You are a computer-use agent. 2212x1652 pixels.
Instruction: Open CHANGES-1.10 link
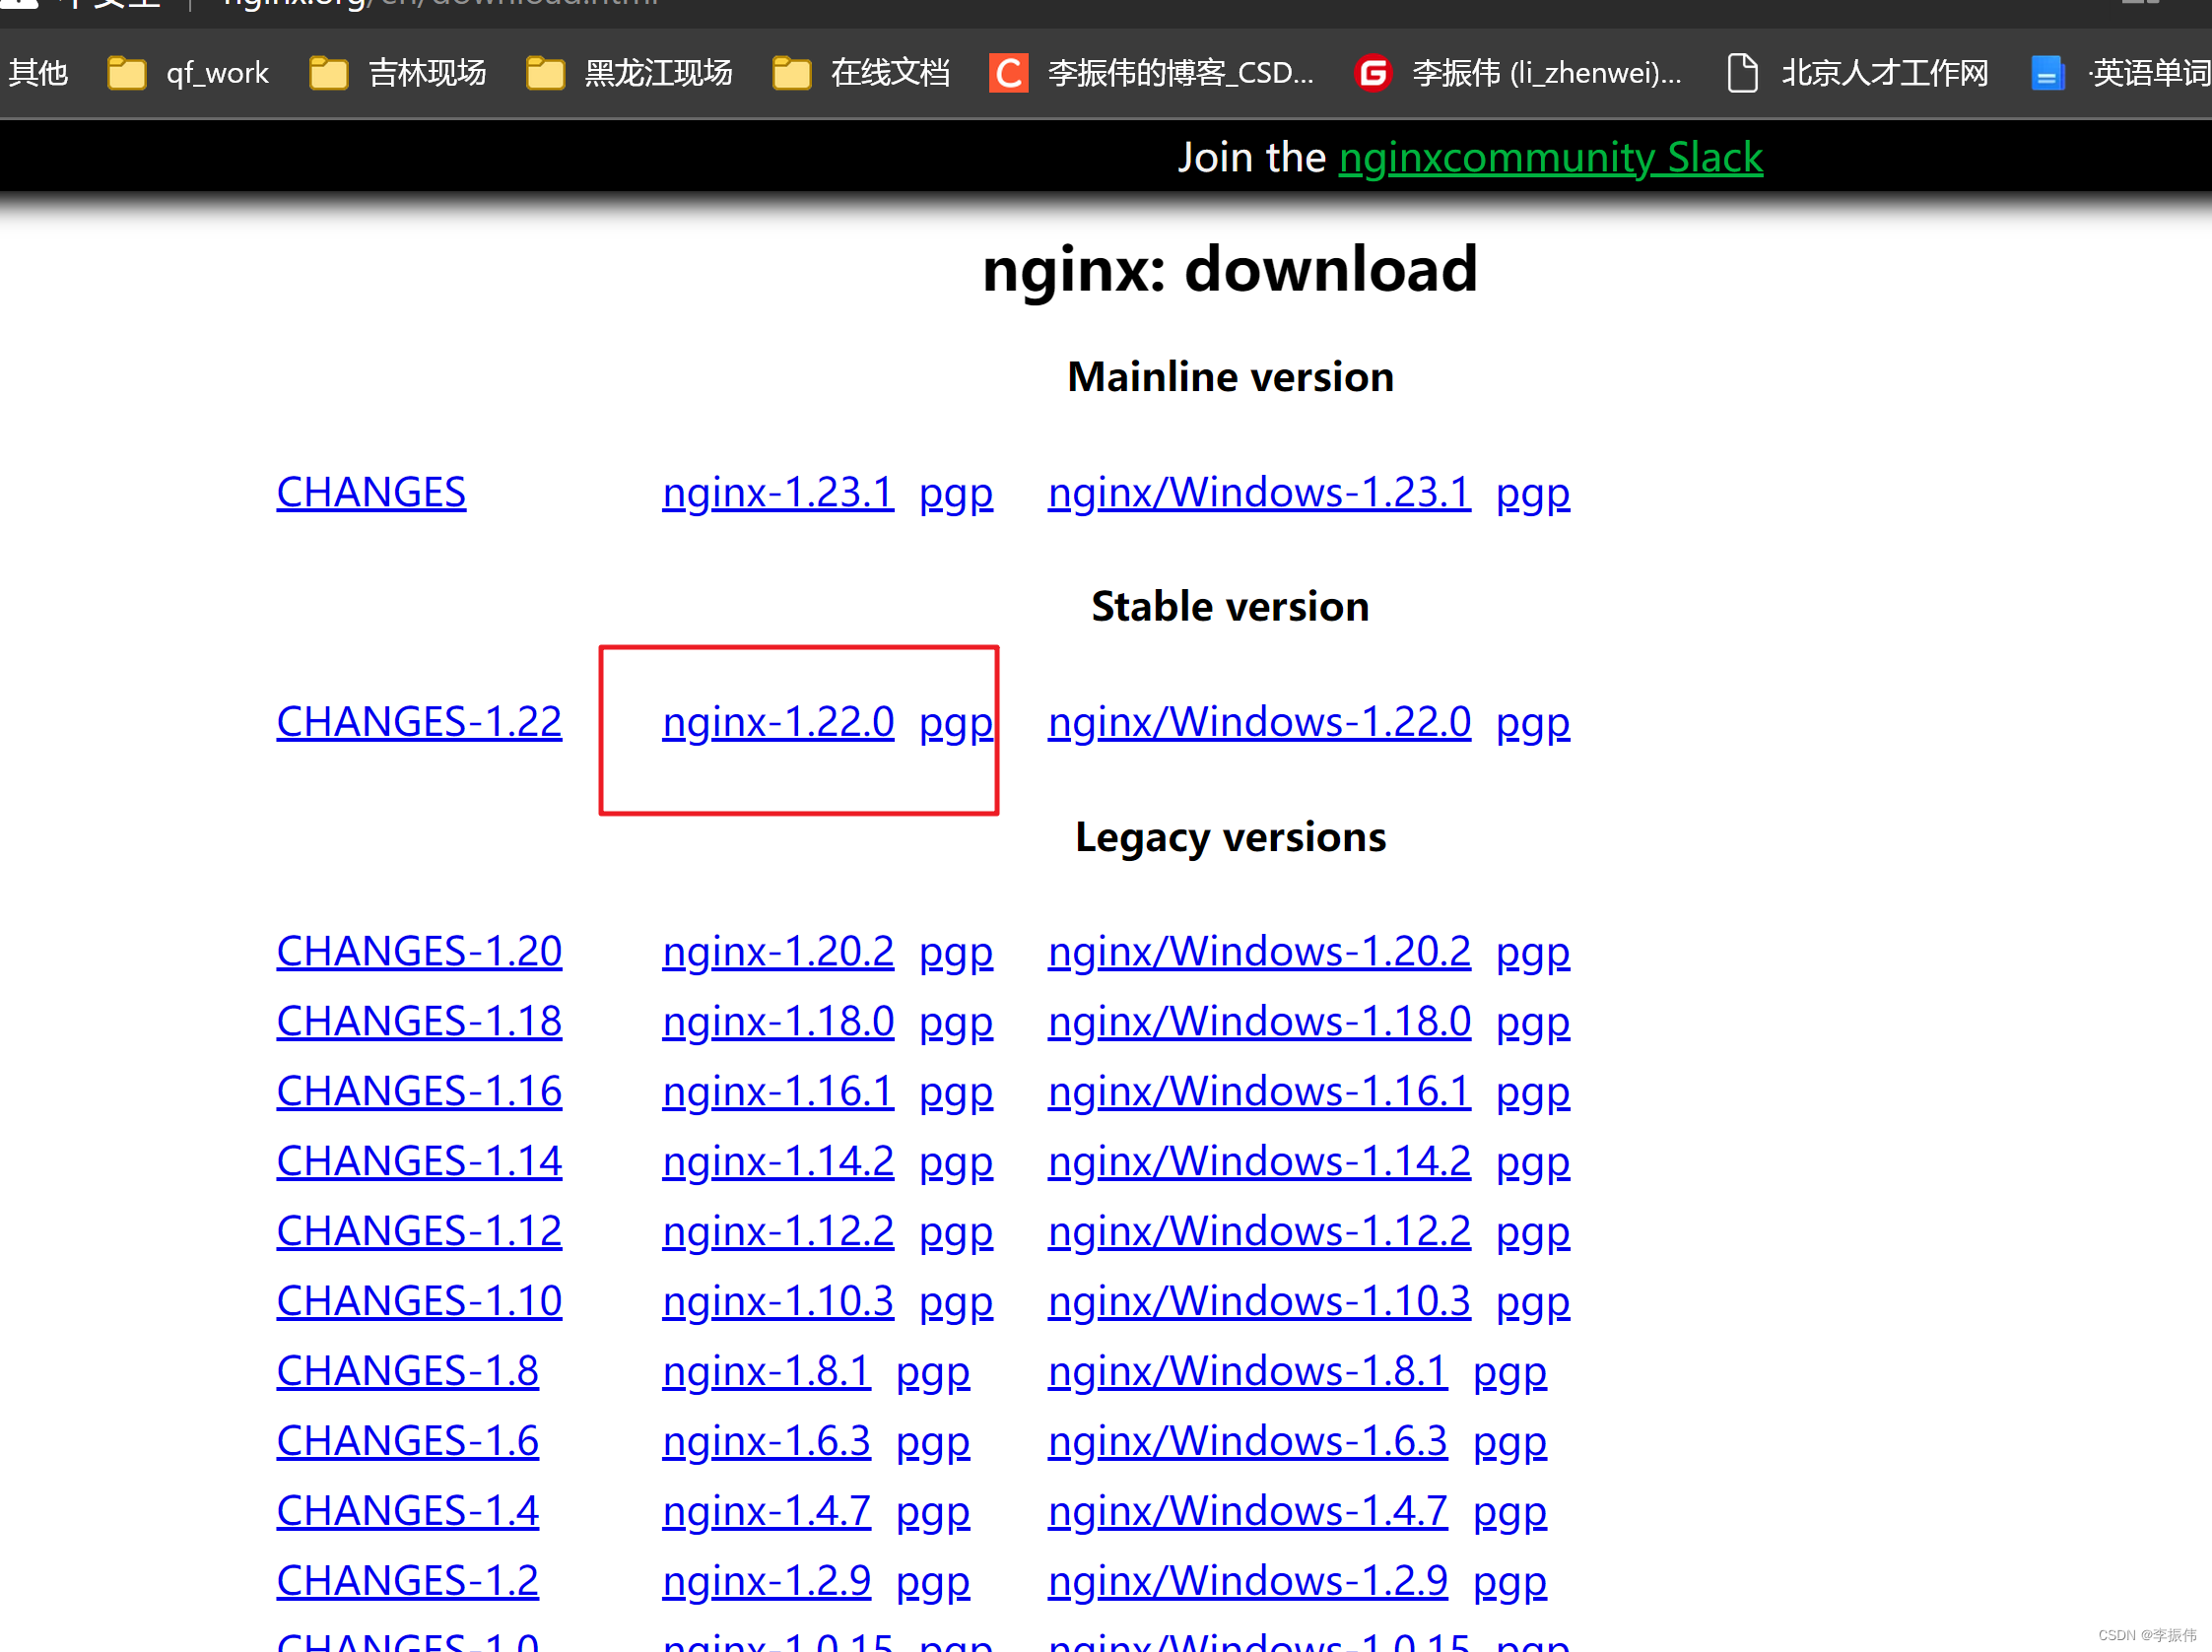419,1302
